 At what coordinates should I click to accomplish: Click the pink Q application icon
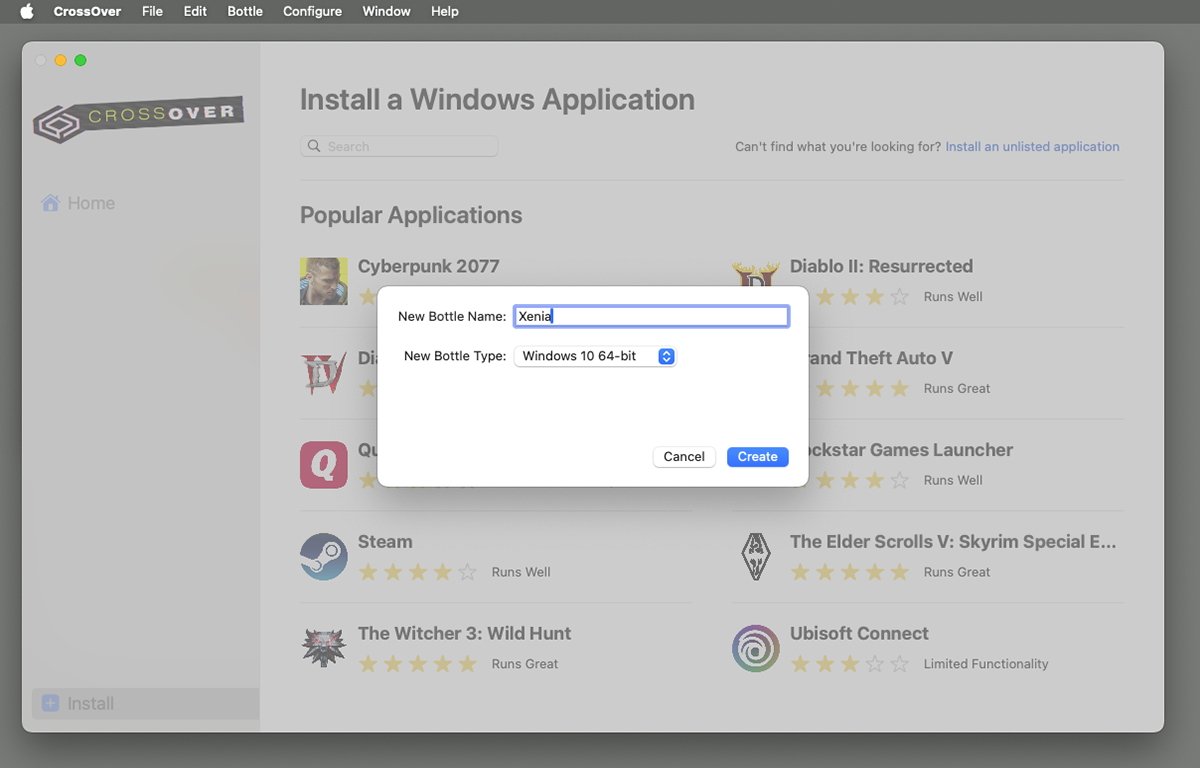(x=324, y=465)
